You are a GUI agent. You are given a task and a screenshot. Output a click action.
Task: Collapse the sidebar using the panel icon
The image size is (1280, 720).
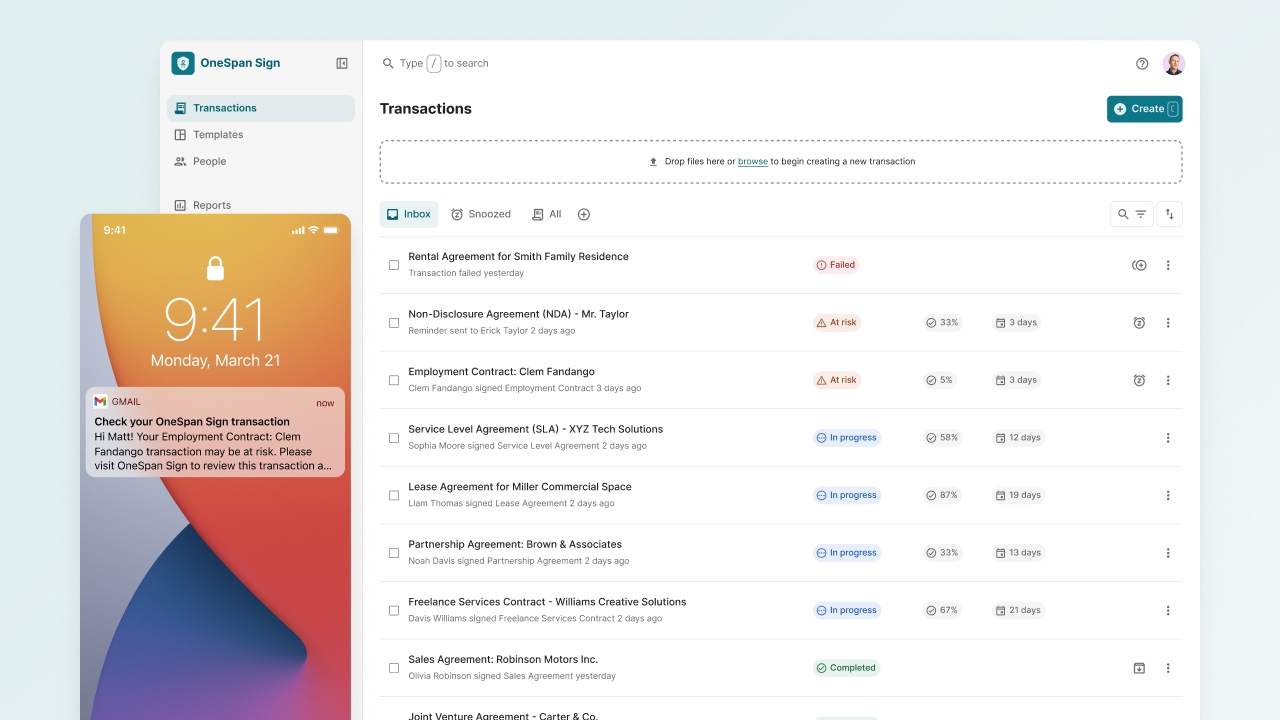342,62
